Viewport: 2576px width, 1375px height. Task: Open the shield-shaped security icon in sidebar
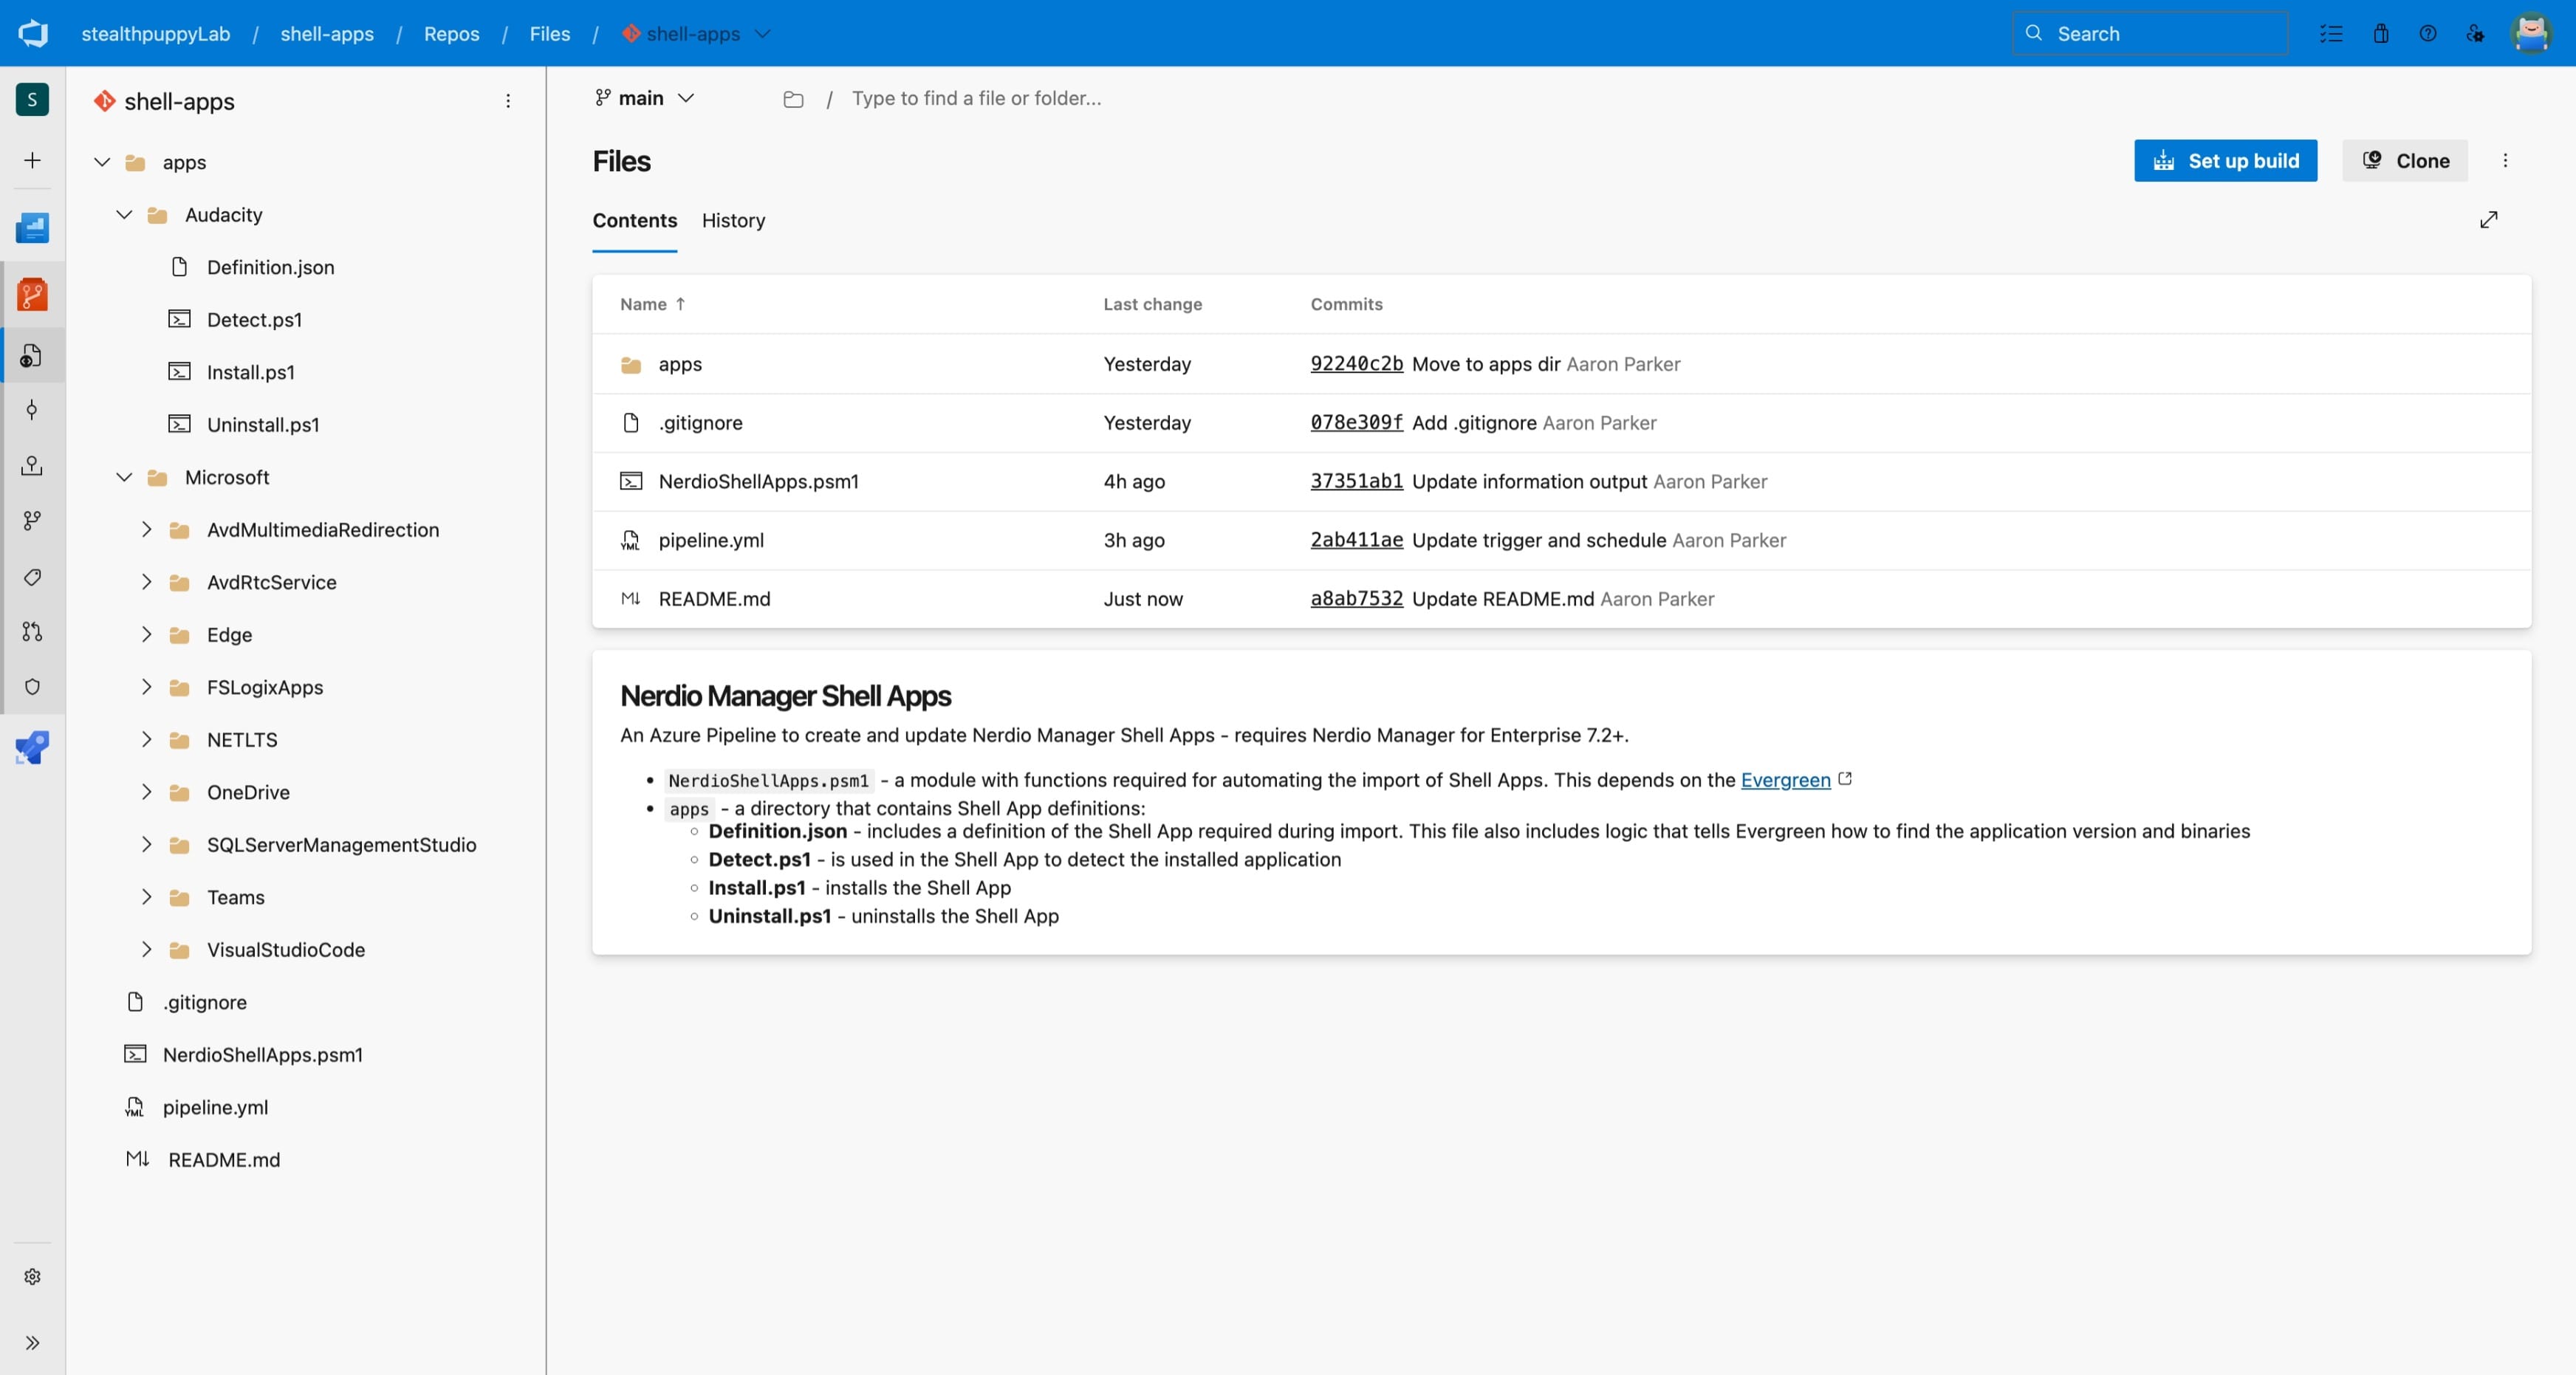pos(32,687)
